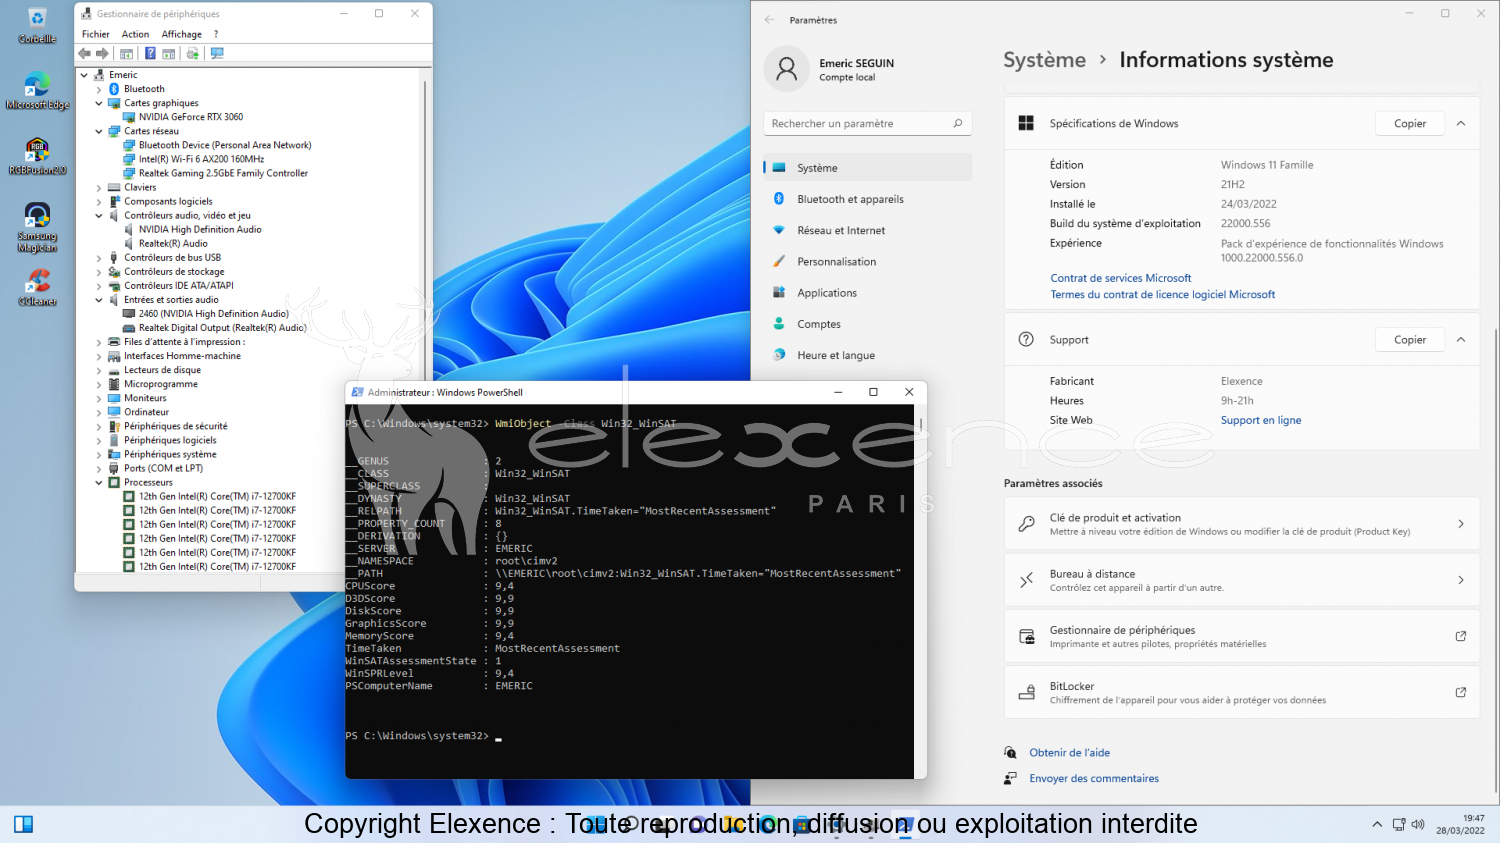
Task: Select Contrôleurs de bus USB row
Action: pos(172,257)
